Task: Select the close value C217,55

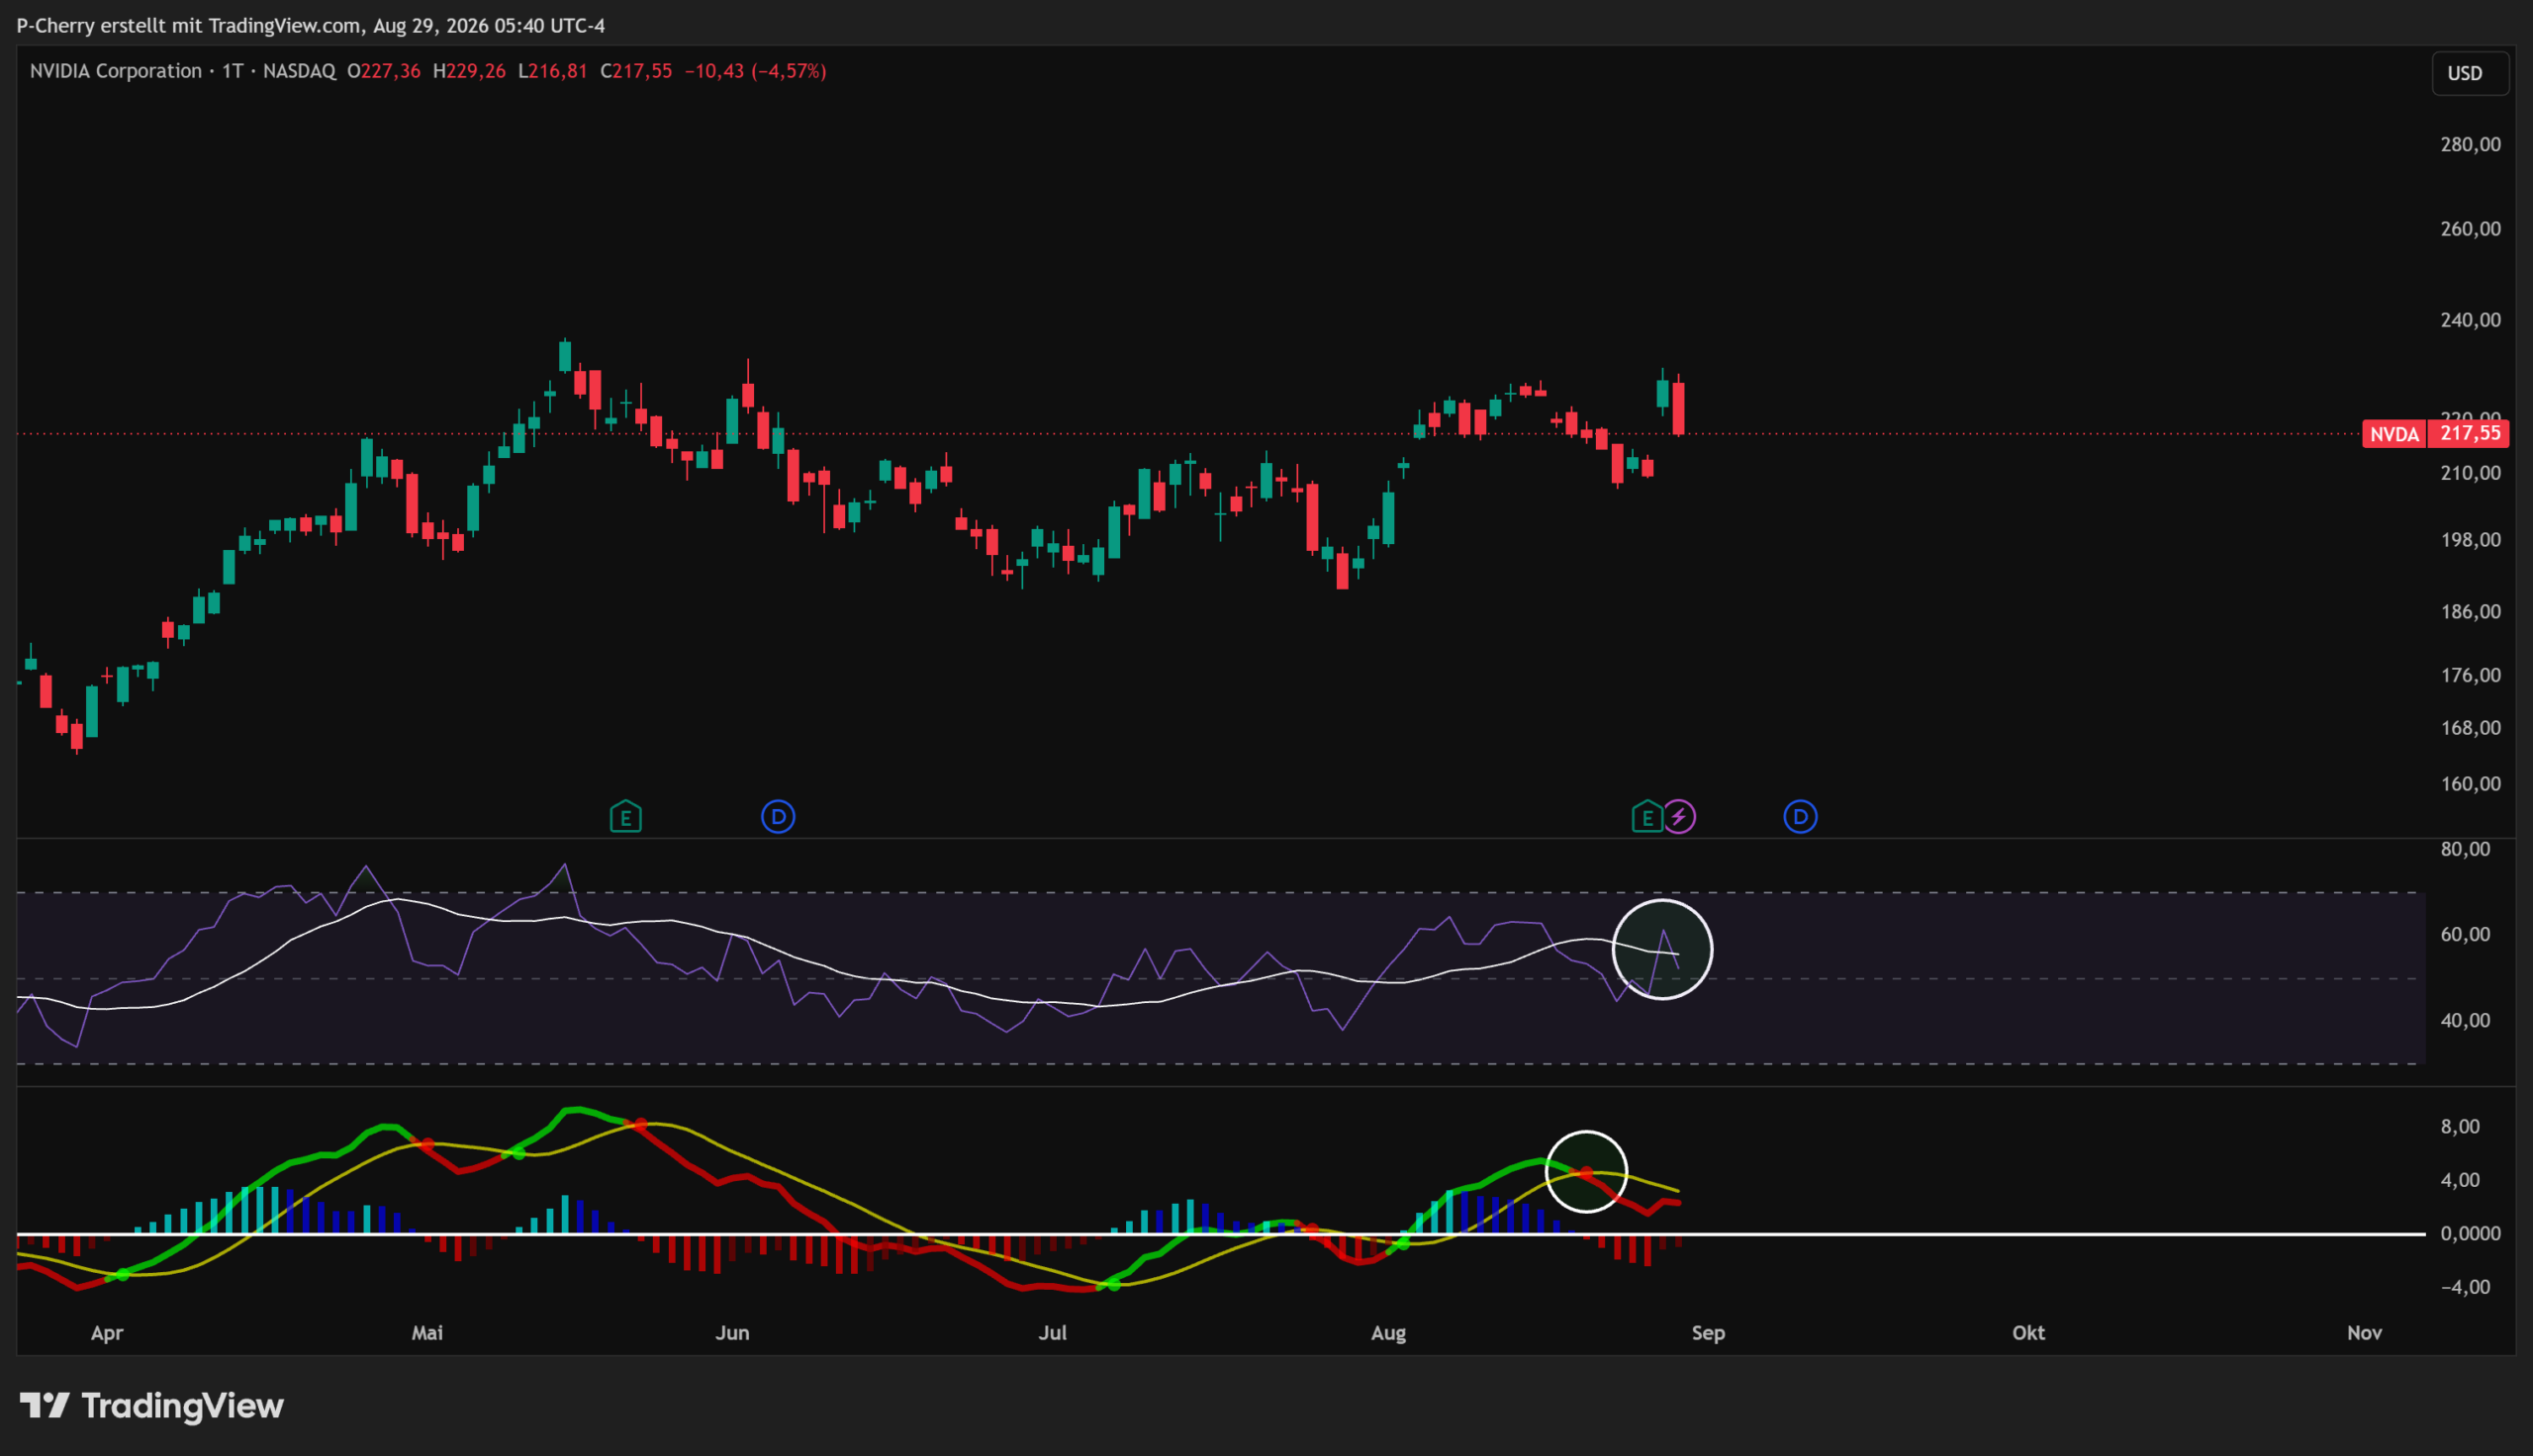Action: (636, 71)
